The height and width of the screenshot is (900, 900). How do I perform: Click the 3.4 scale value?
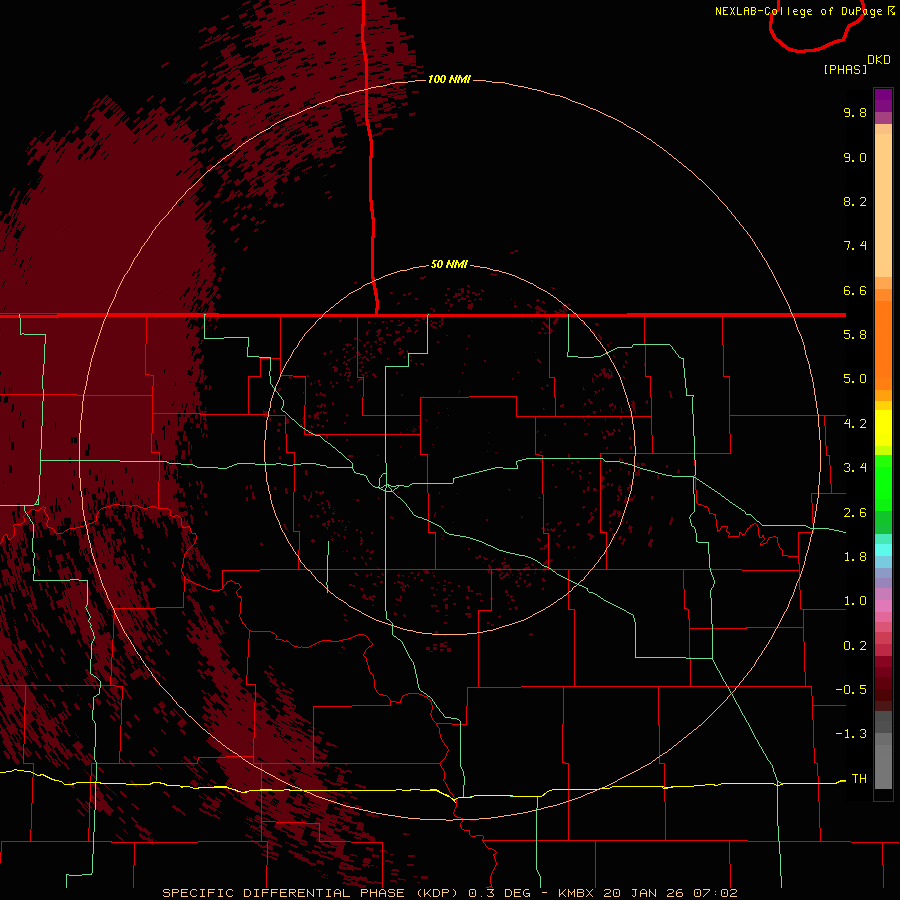pos(855,468)
